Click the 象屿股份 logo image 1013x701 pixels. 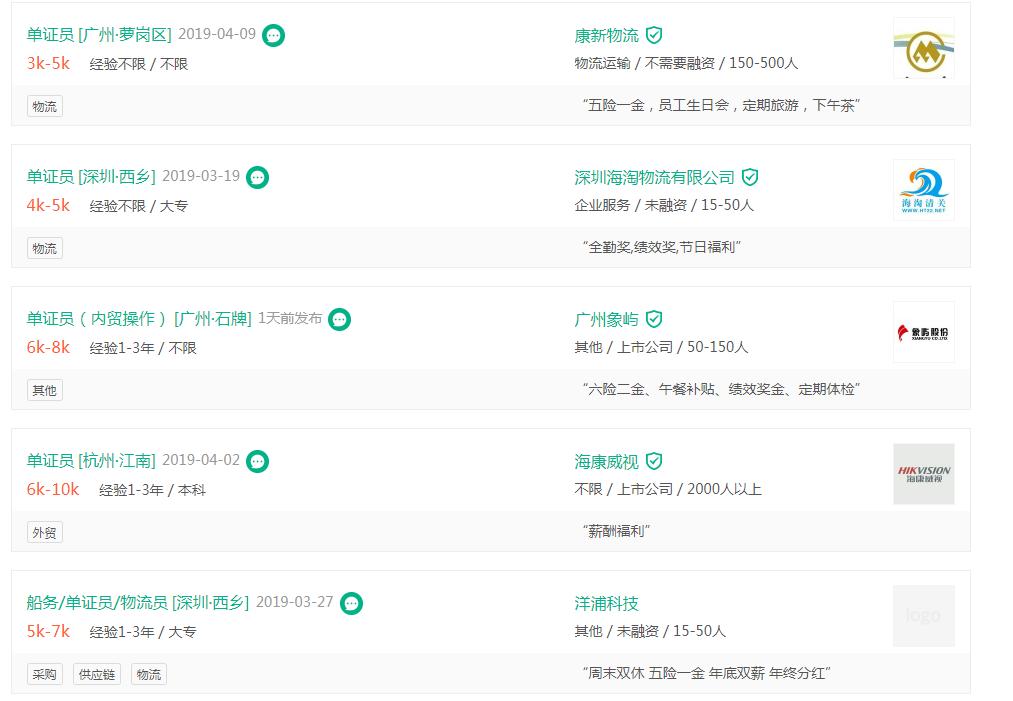(923, 332)
